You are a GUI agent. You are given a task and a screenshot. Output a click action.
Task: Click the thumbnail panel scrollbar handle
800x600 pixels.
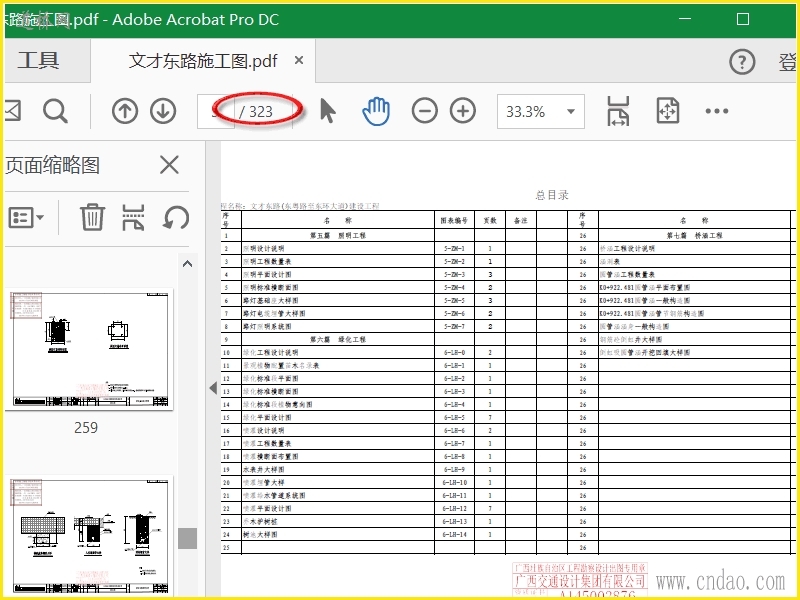click(x=187, y=538)
